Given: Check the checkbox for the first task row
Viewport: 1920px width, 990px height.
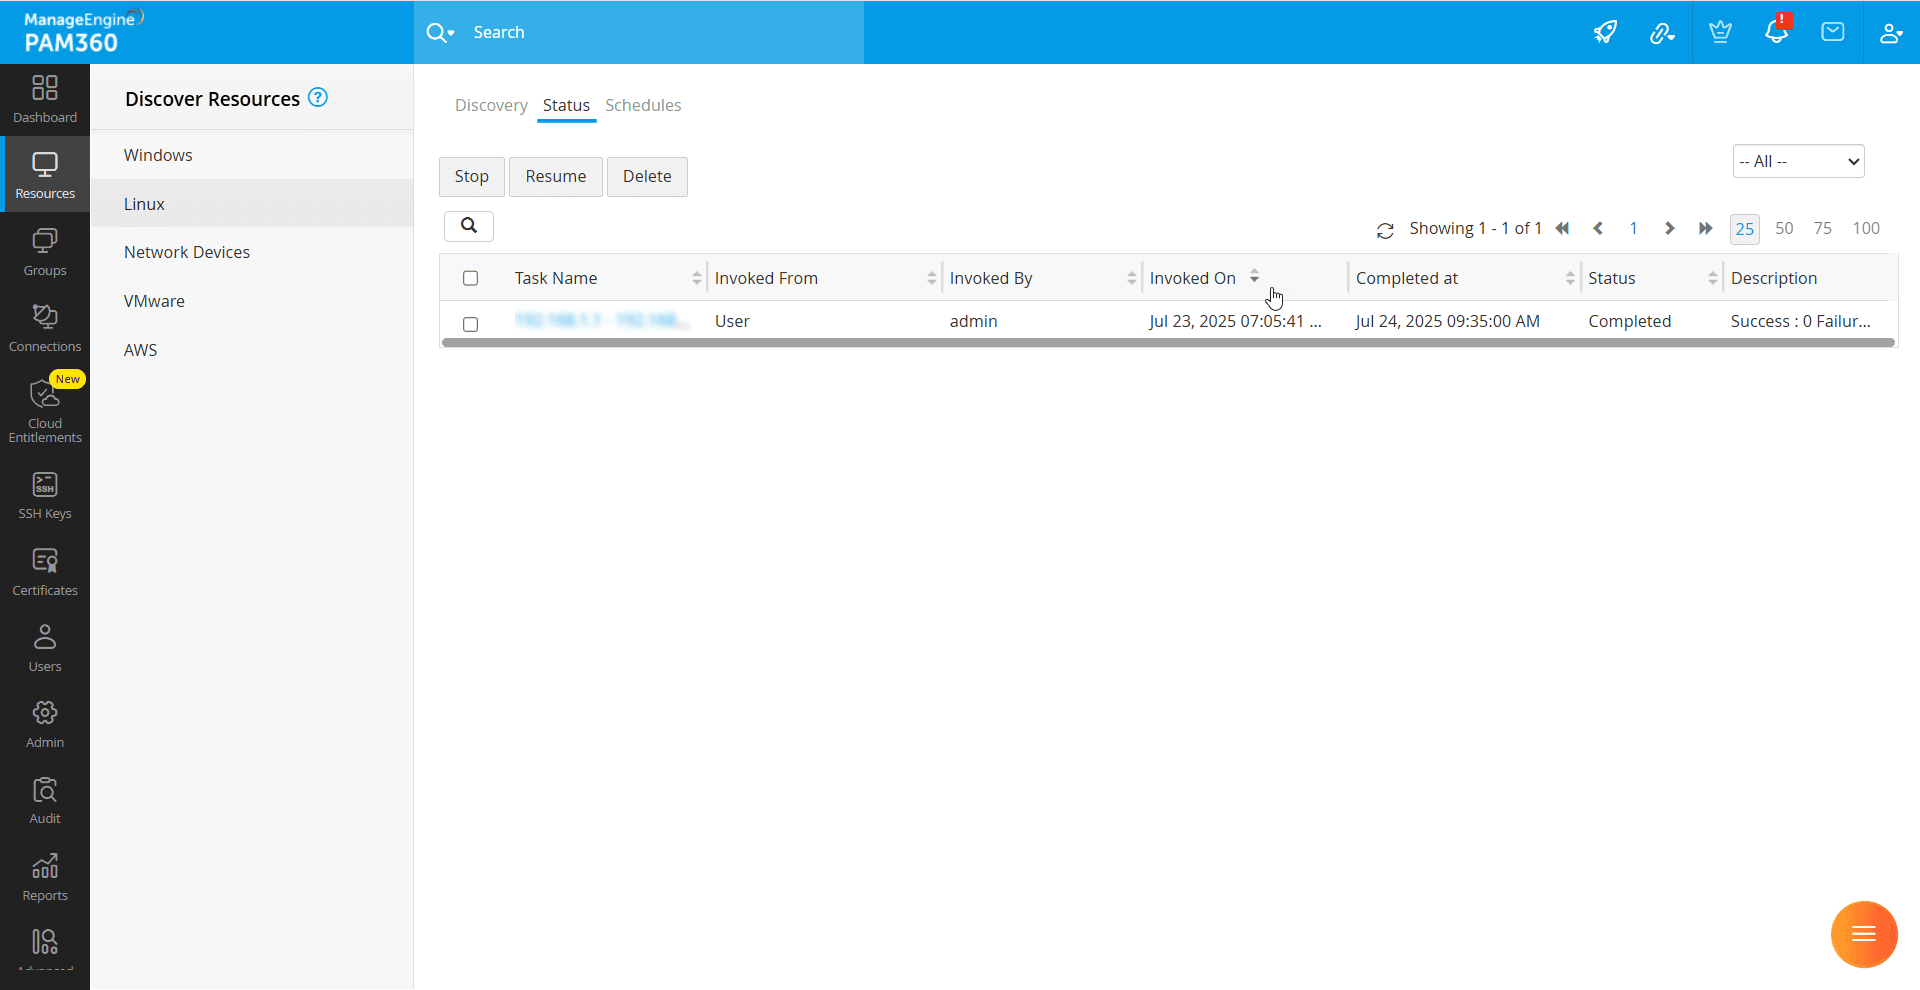Looking at the screenshot, I should point(471,324).
